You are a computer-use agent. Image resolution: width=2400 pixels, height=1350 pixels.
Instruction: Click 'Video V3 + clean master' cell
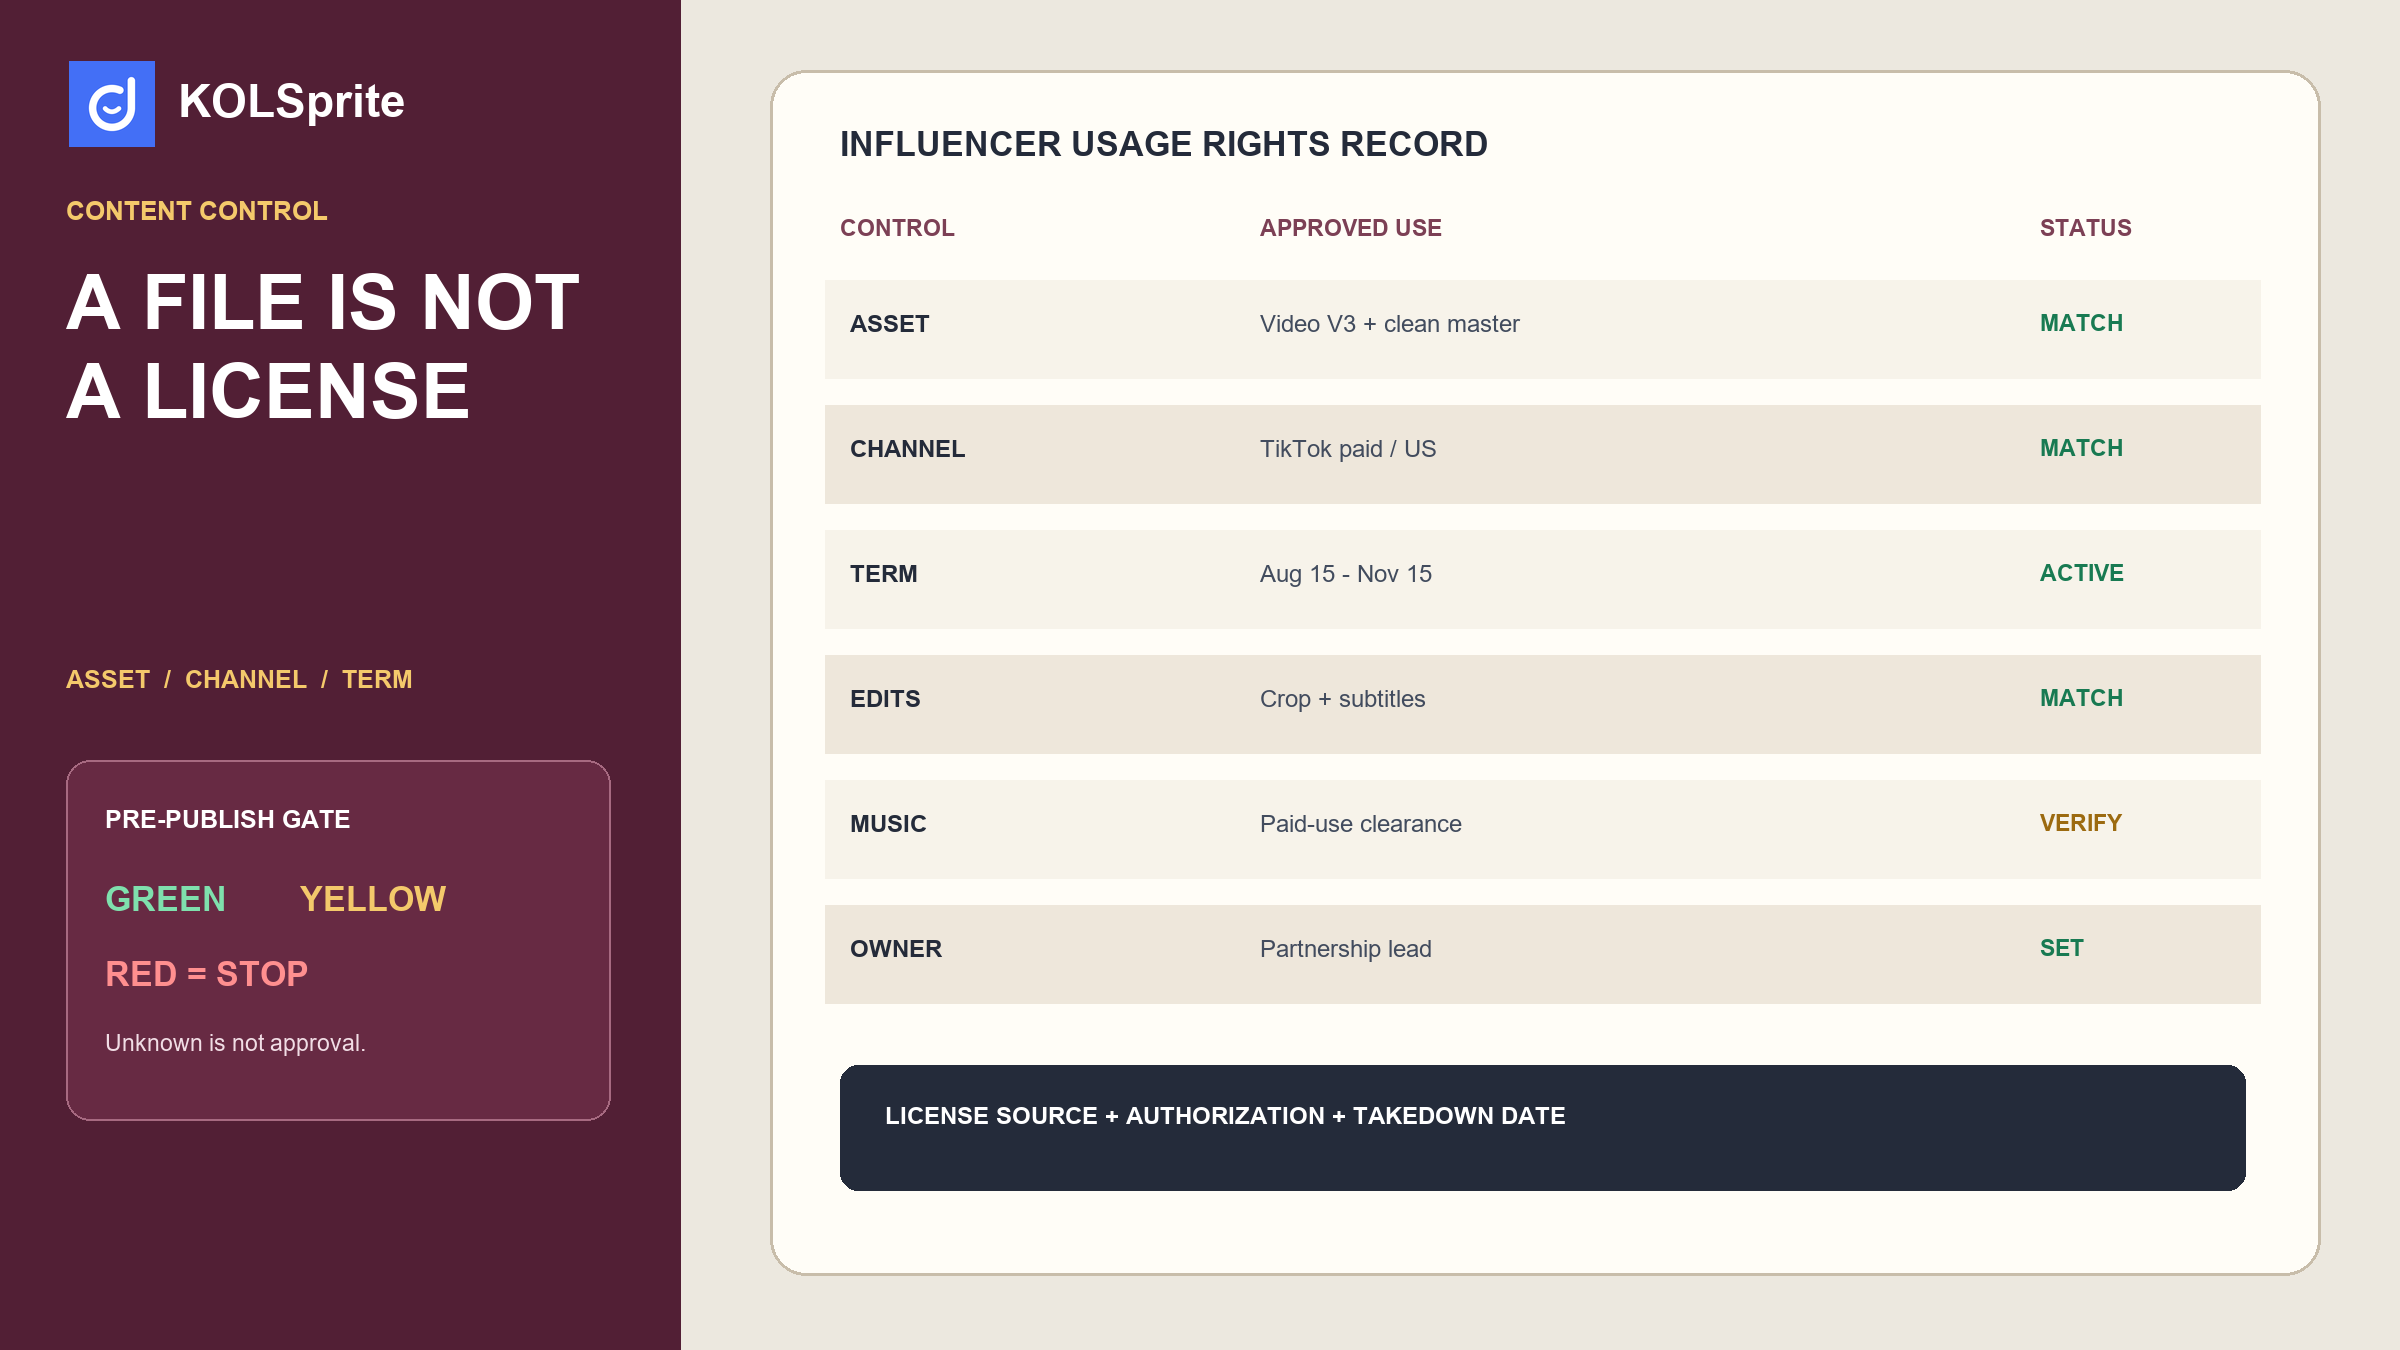[1390, 324]
